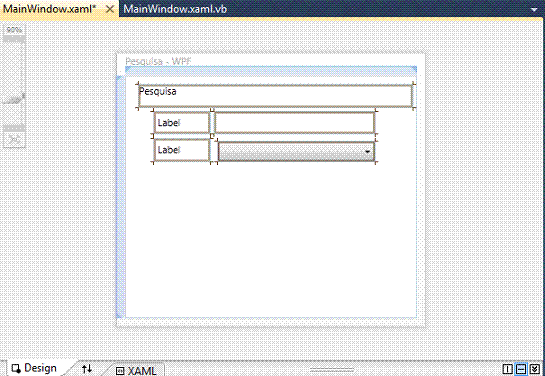Screen dimensions: 545x376
Task: Click the pane splitter grip handle
Action: [332, 369]
